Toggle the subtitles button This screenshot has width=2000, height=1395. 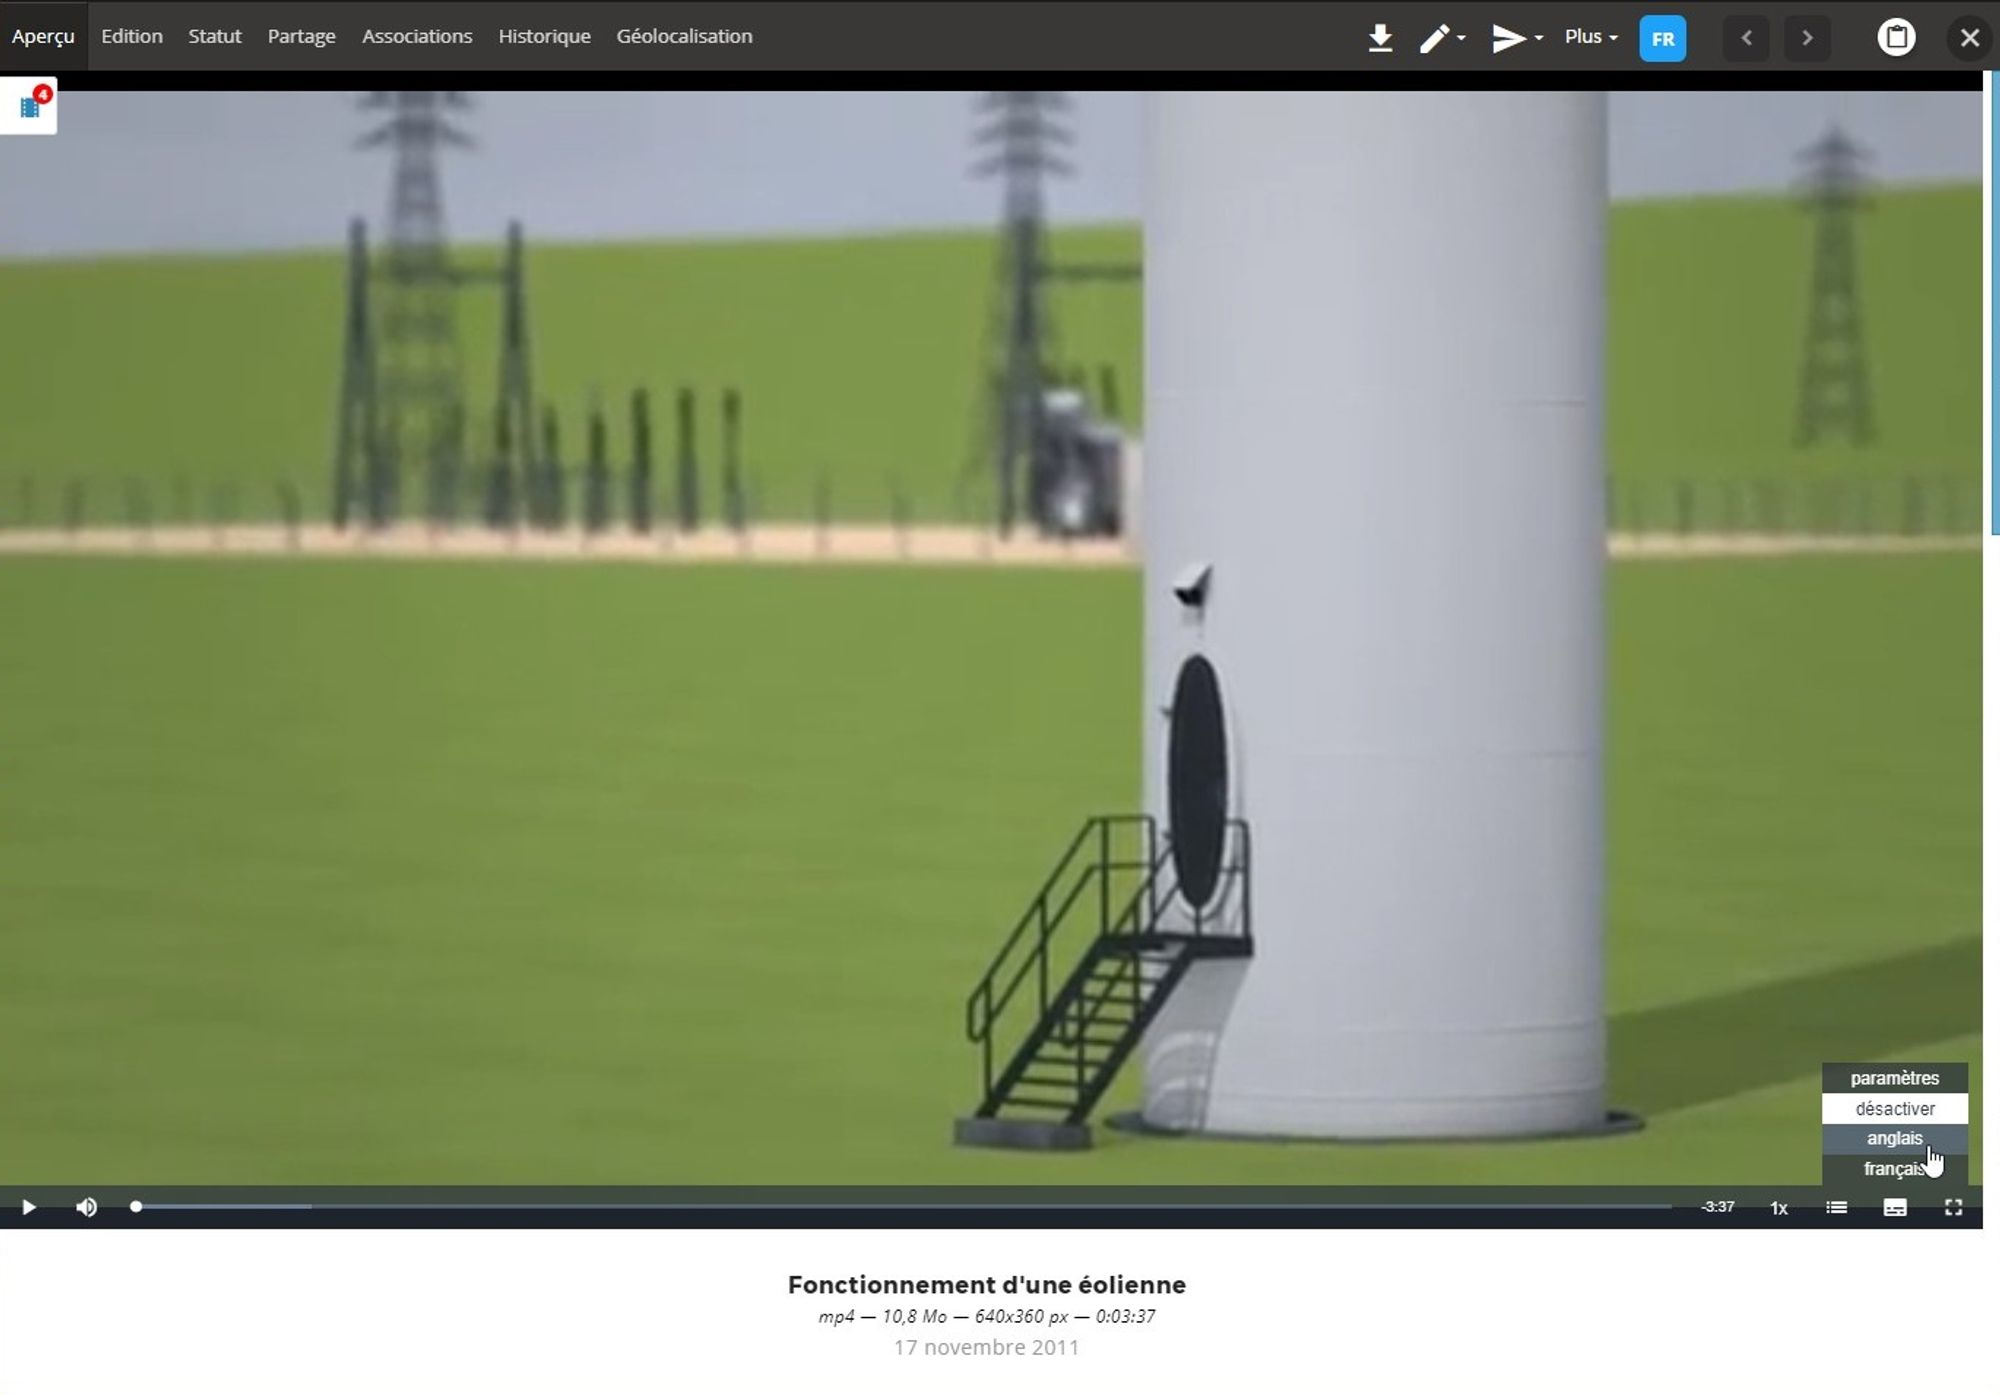tap(1895, 1207)
